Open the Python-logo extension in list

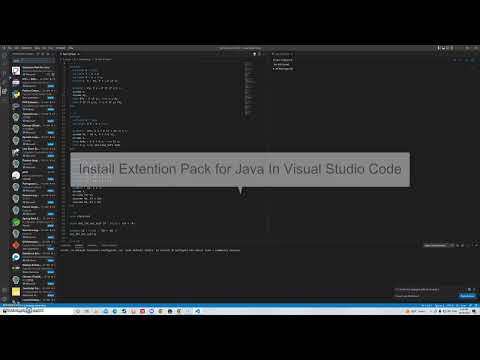point(16,95)
